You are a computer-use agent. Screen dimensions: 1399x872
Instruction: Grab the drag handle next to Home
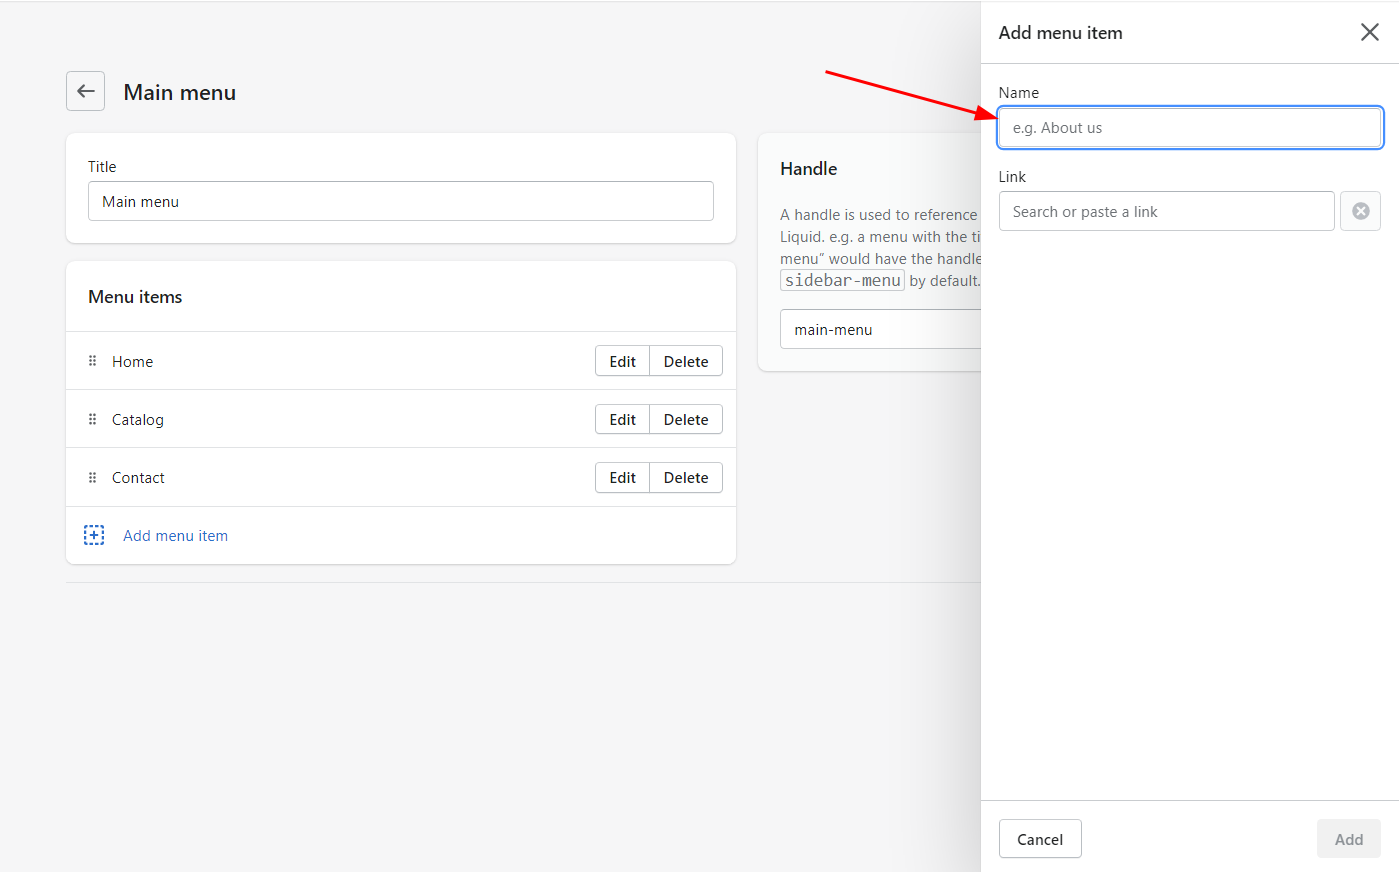point(92,361)
